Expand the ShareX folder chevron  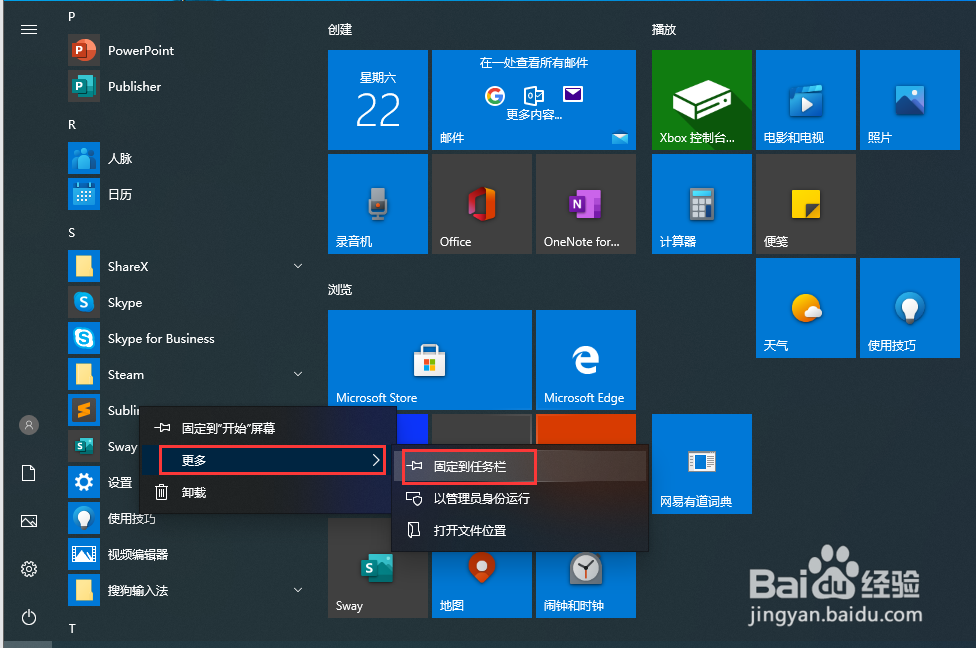pos(298,266)
